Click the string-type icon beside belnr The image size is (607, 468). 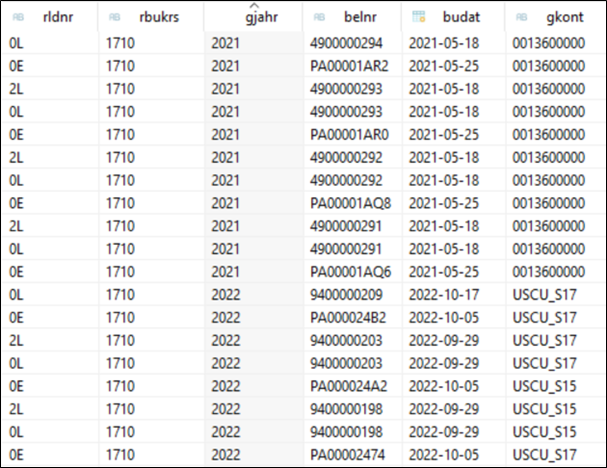[x=319, y=17]
